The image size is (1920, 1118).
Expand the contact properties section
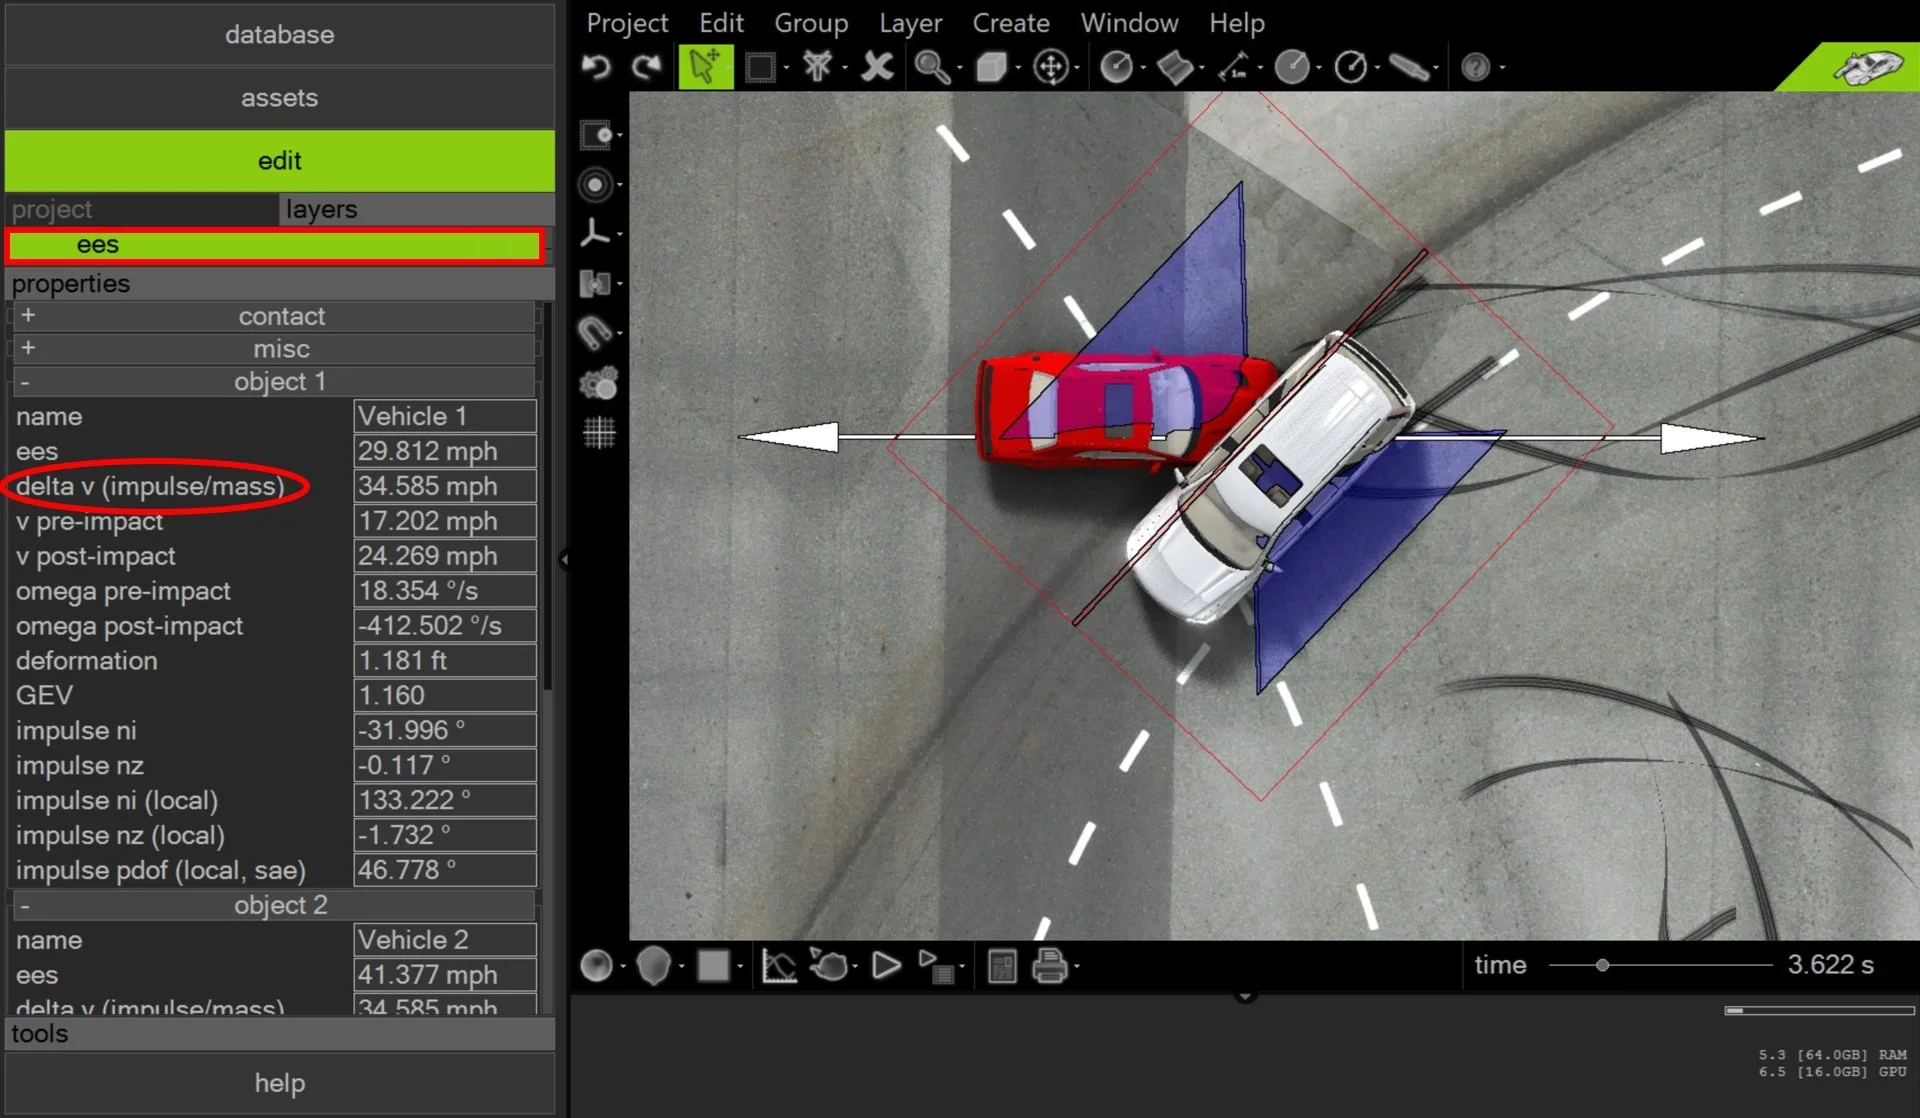28,316
